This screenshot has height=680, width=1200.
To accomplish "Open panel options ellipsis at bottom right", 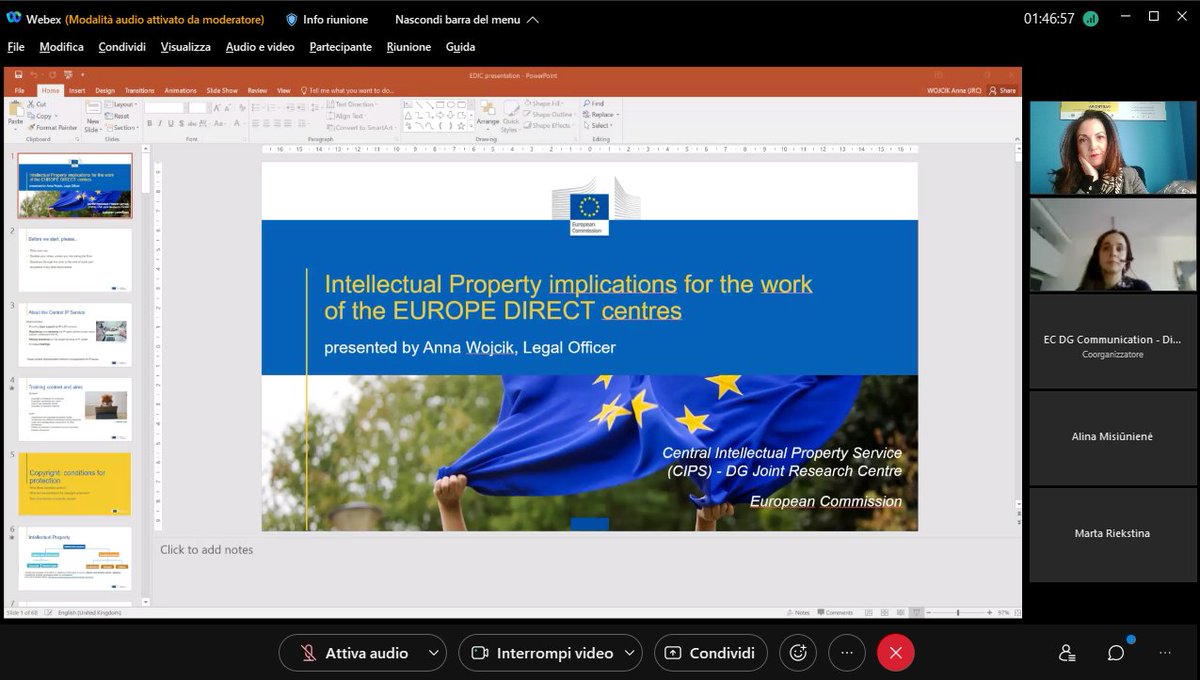I will [x=1164, y=653].
